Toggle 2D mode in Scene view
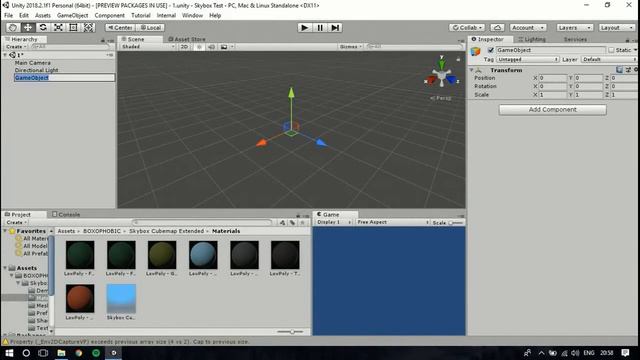 tap(184, 47)
